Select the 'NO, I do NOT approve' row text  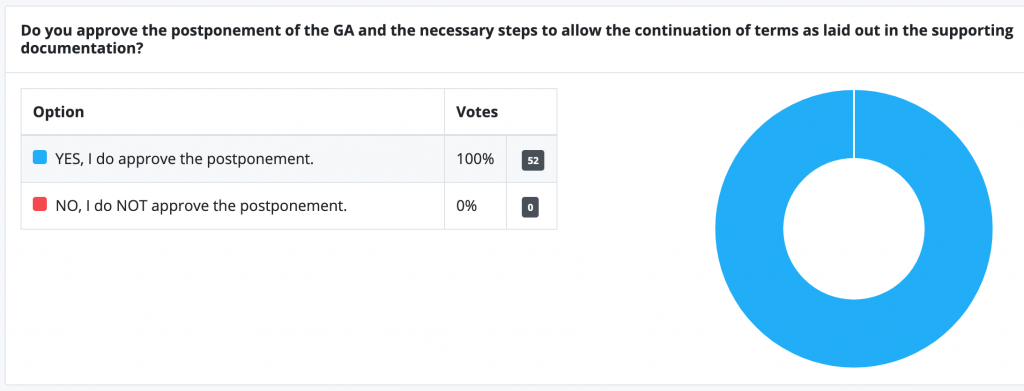(x=200, y=206)
